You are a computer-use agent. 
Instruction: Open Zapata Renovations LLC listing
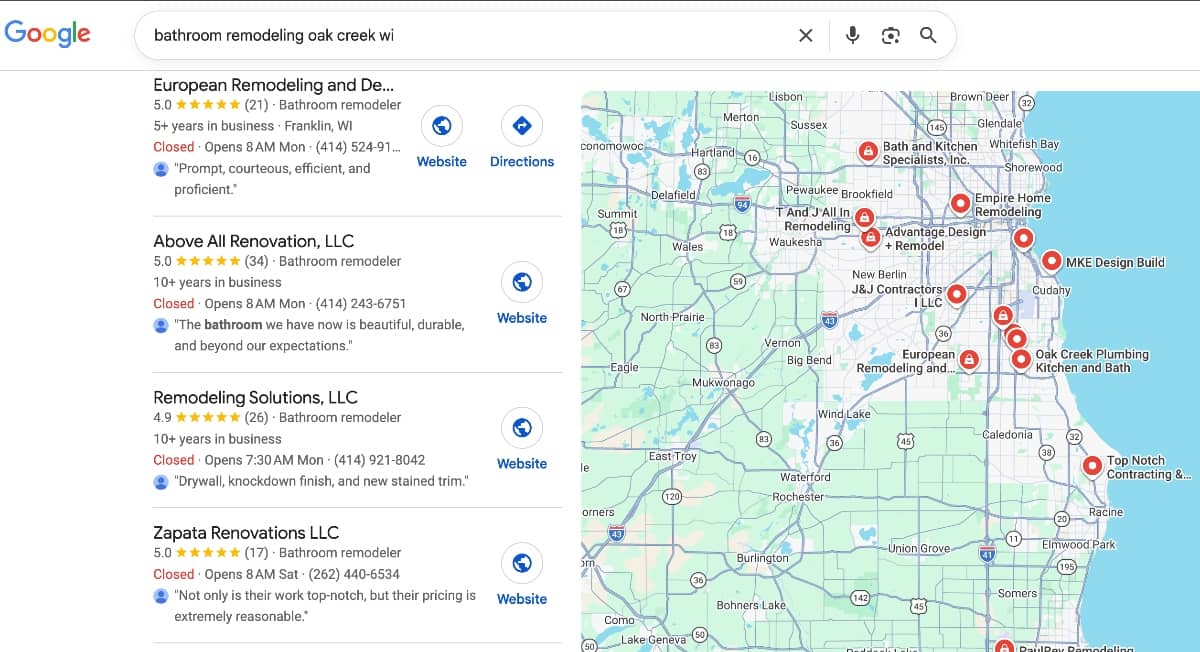point(246,533)
